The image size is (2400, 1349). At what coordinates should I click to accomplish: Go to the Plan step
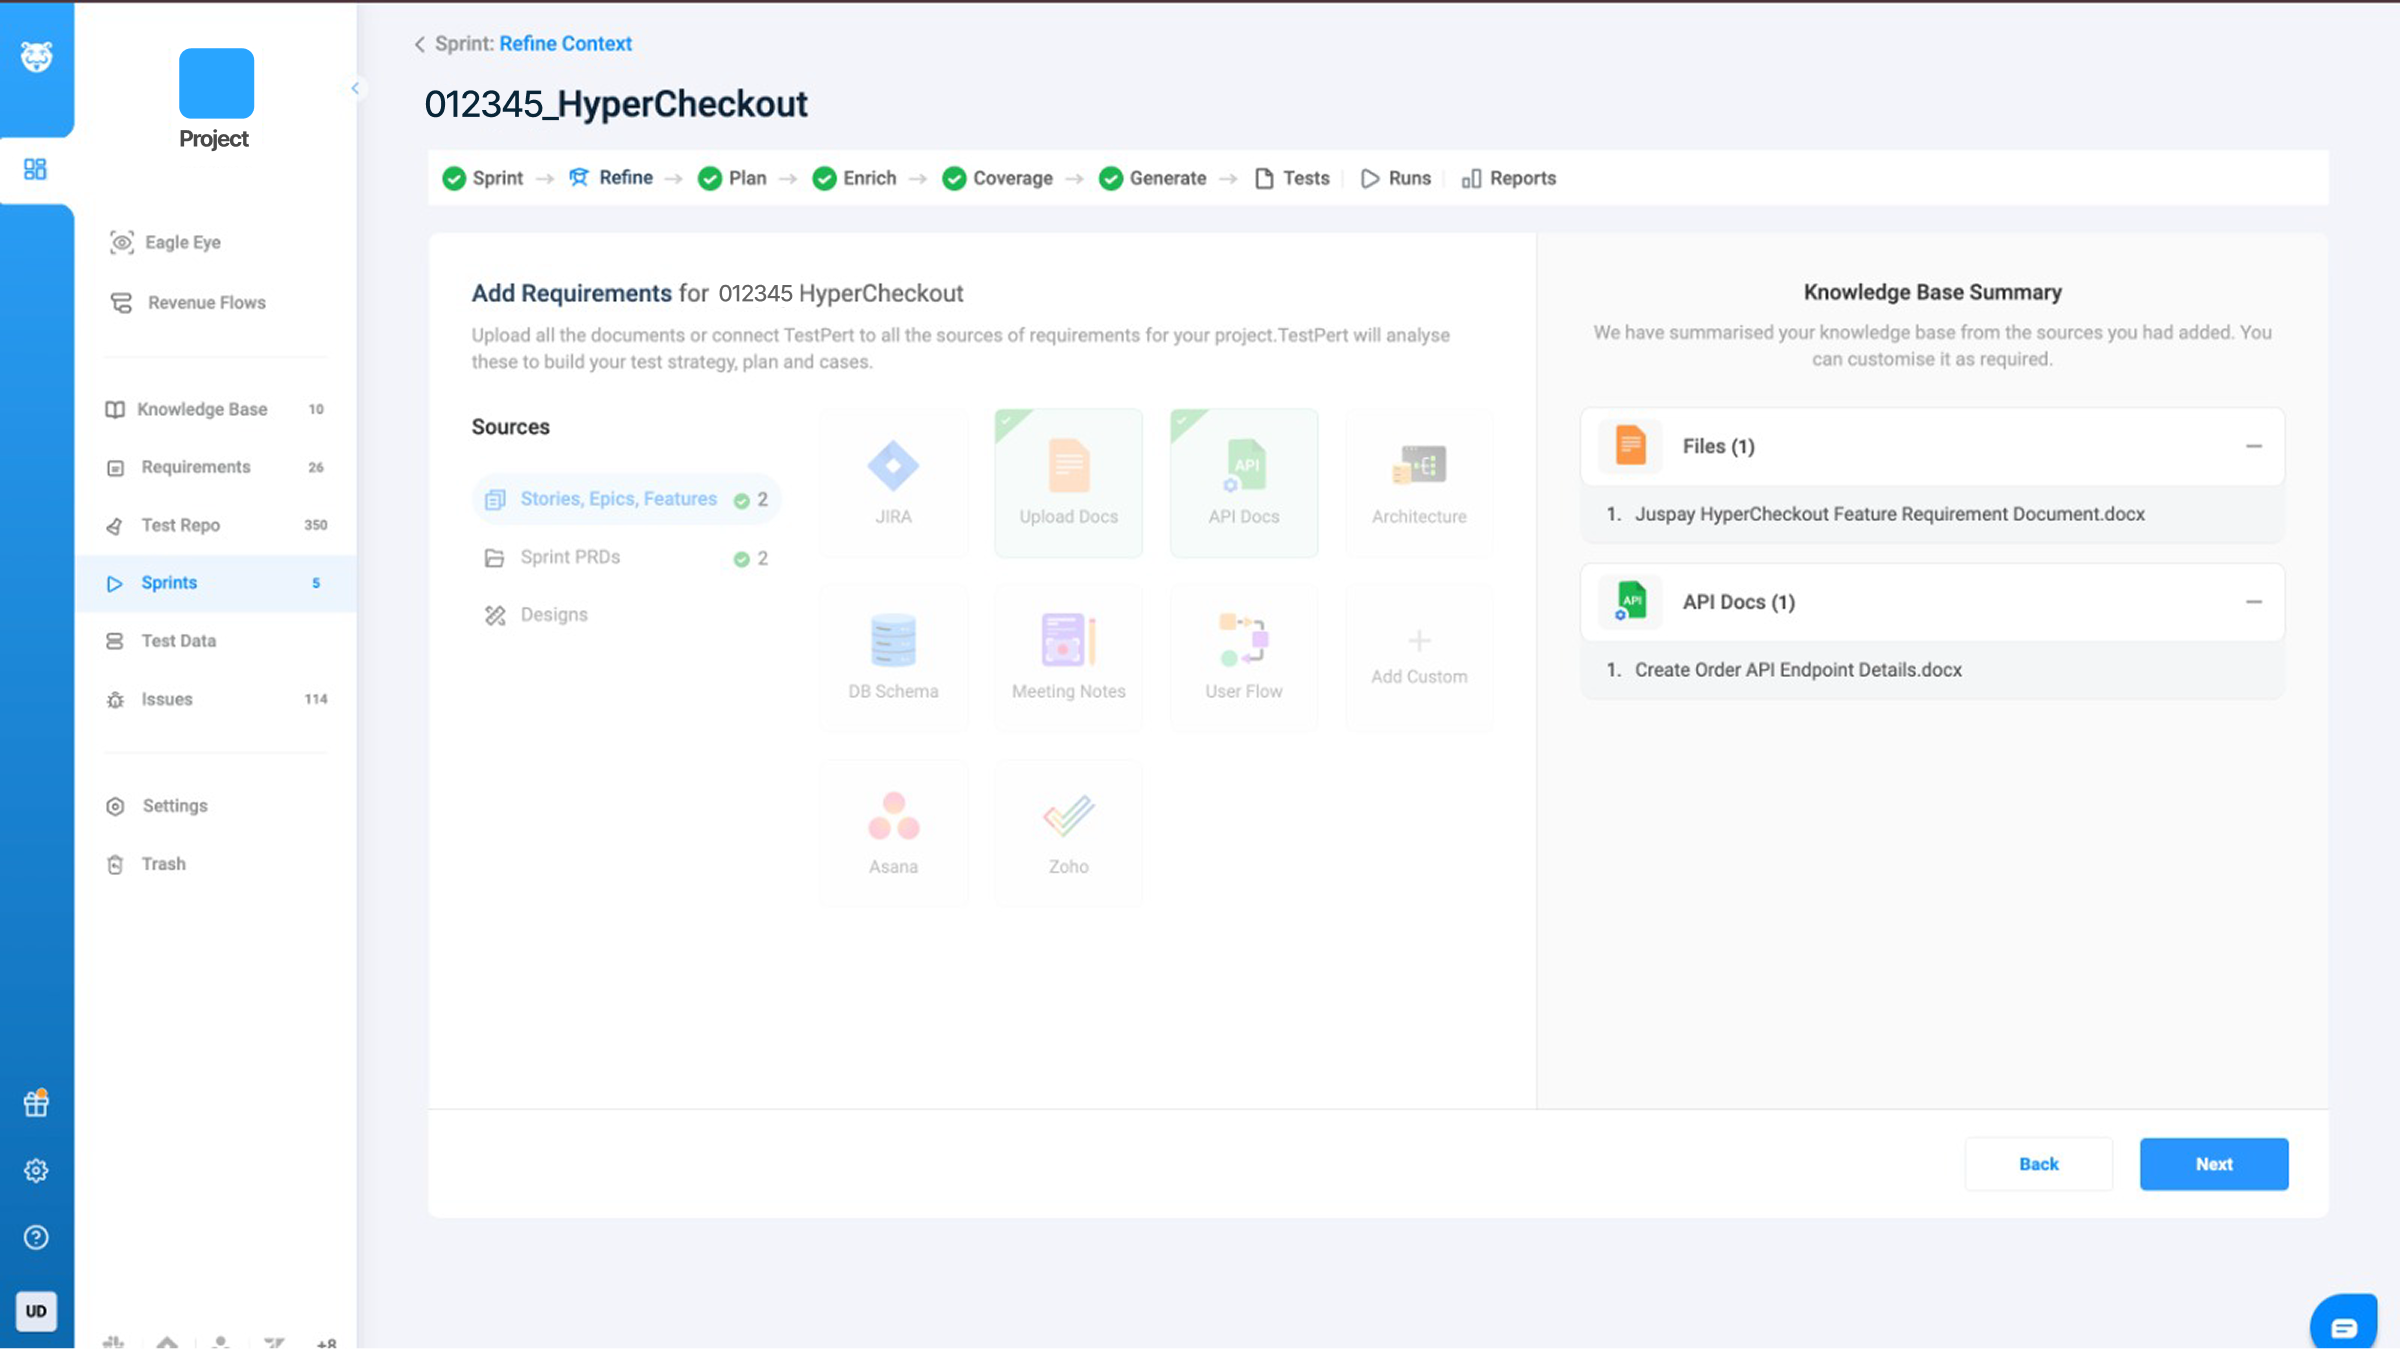point(733,178)
